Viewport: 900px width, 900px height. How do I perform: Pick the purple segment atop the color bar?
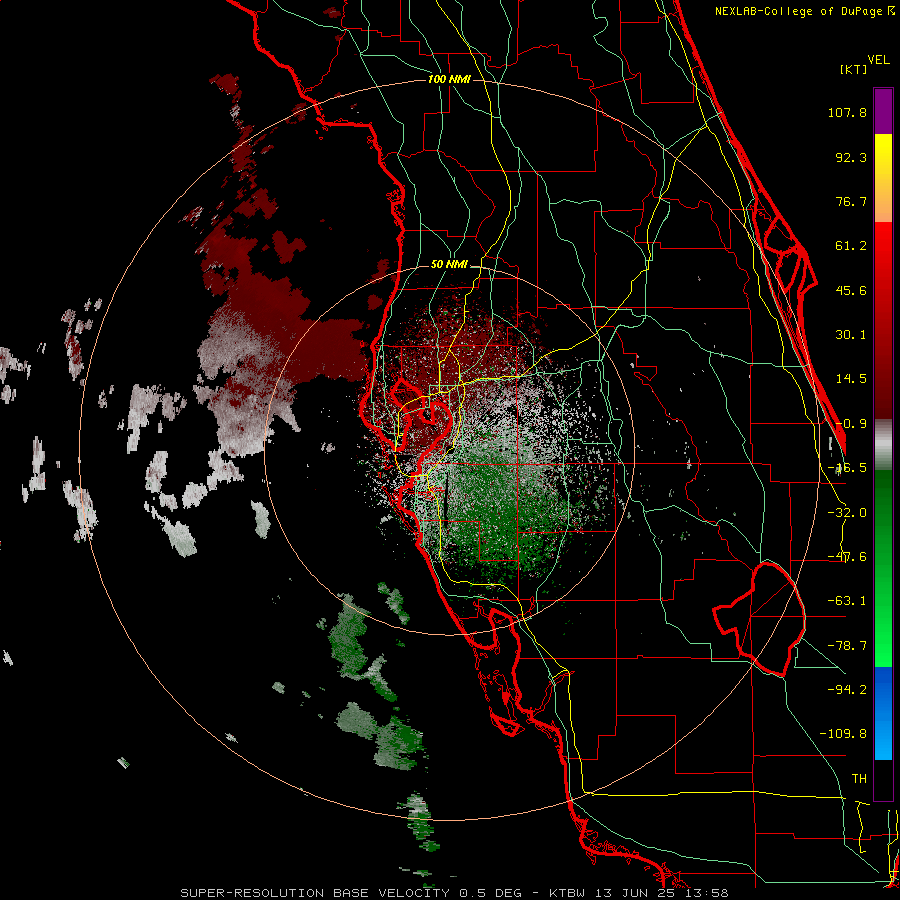tap(883, 111)
